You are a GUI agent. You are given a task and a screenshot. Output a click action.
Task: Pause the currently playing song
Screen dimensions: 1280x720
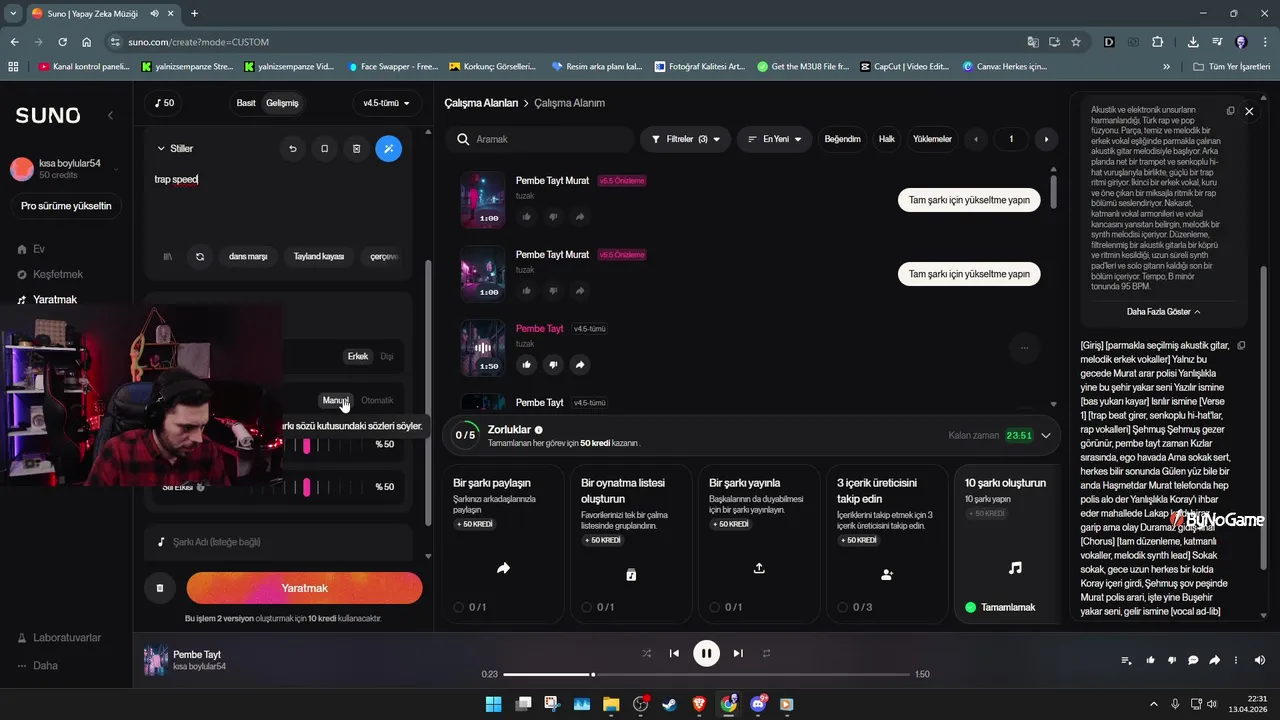[x=706, y=654]
